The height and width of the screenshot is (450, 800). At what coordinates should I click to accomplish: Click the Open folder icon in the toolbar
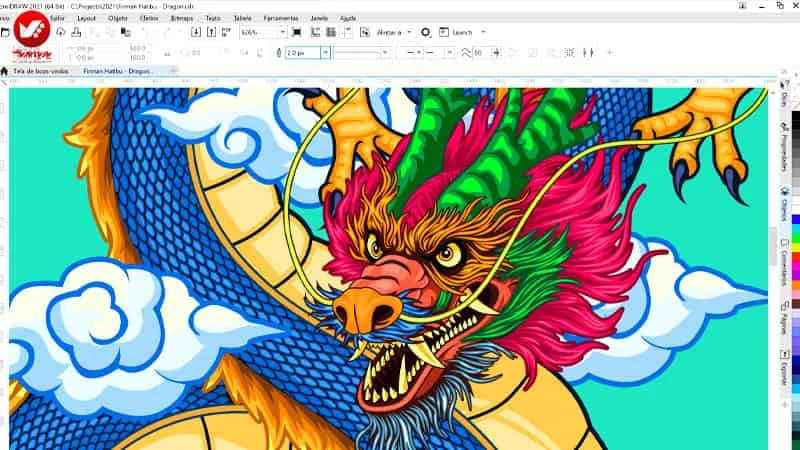[x=5, y=32]
